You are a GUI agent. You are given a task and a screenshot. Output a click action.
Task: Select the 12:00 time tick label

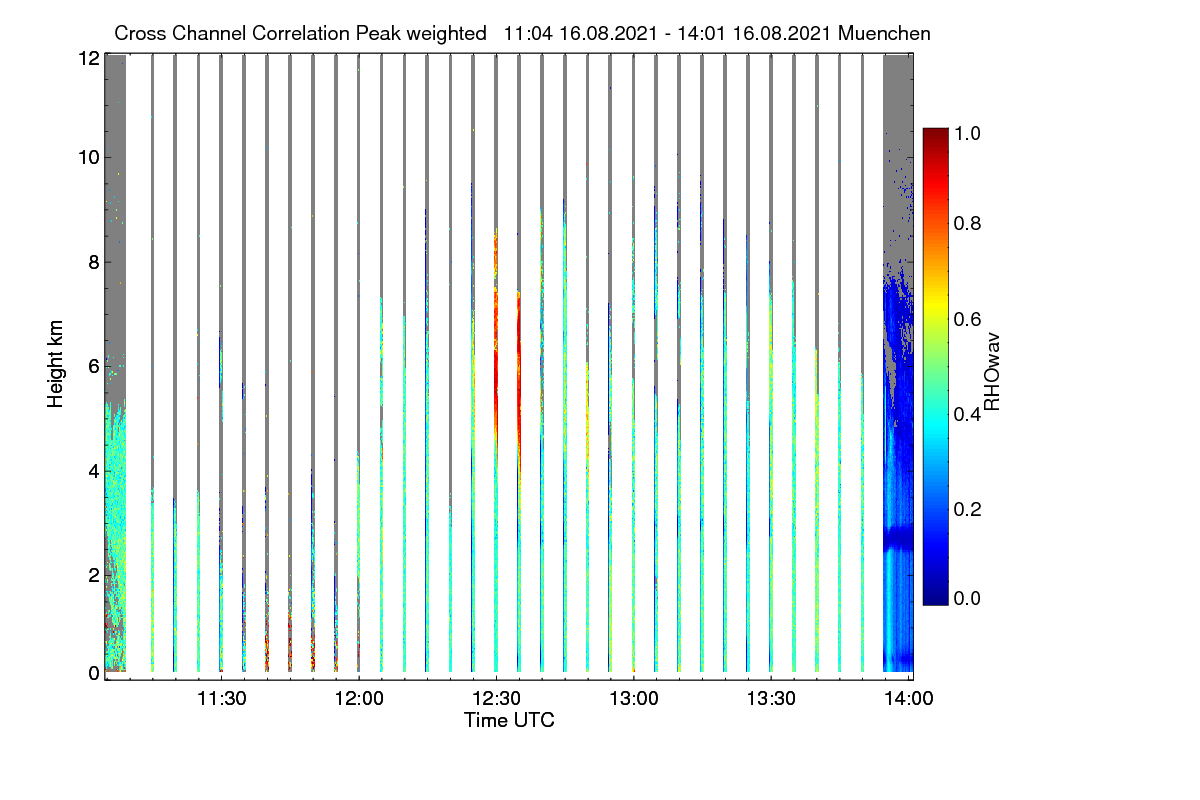click(358, 698)
